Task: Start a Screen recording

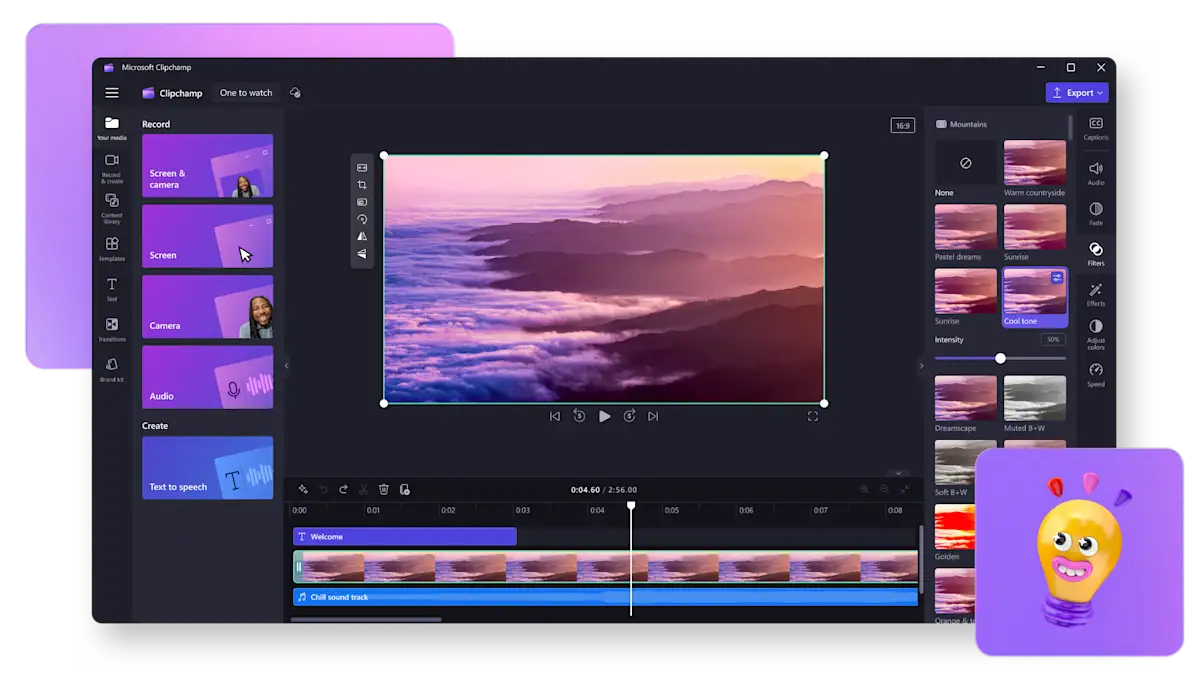Action: (207, 236)
